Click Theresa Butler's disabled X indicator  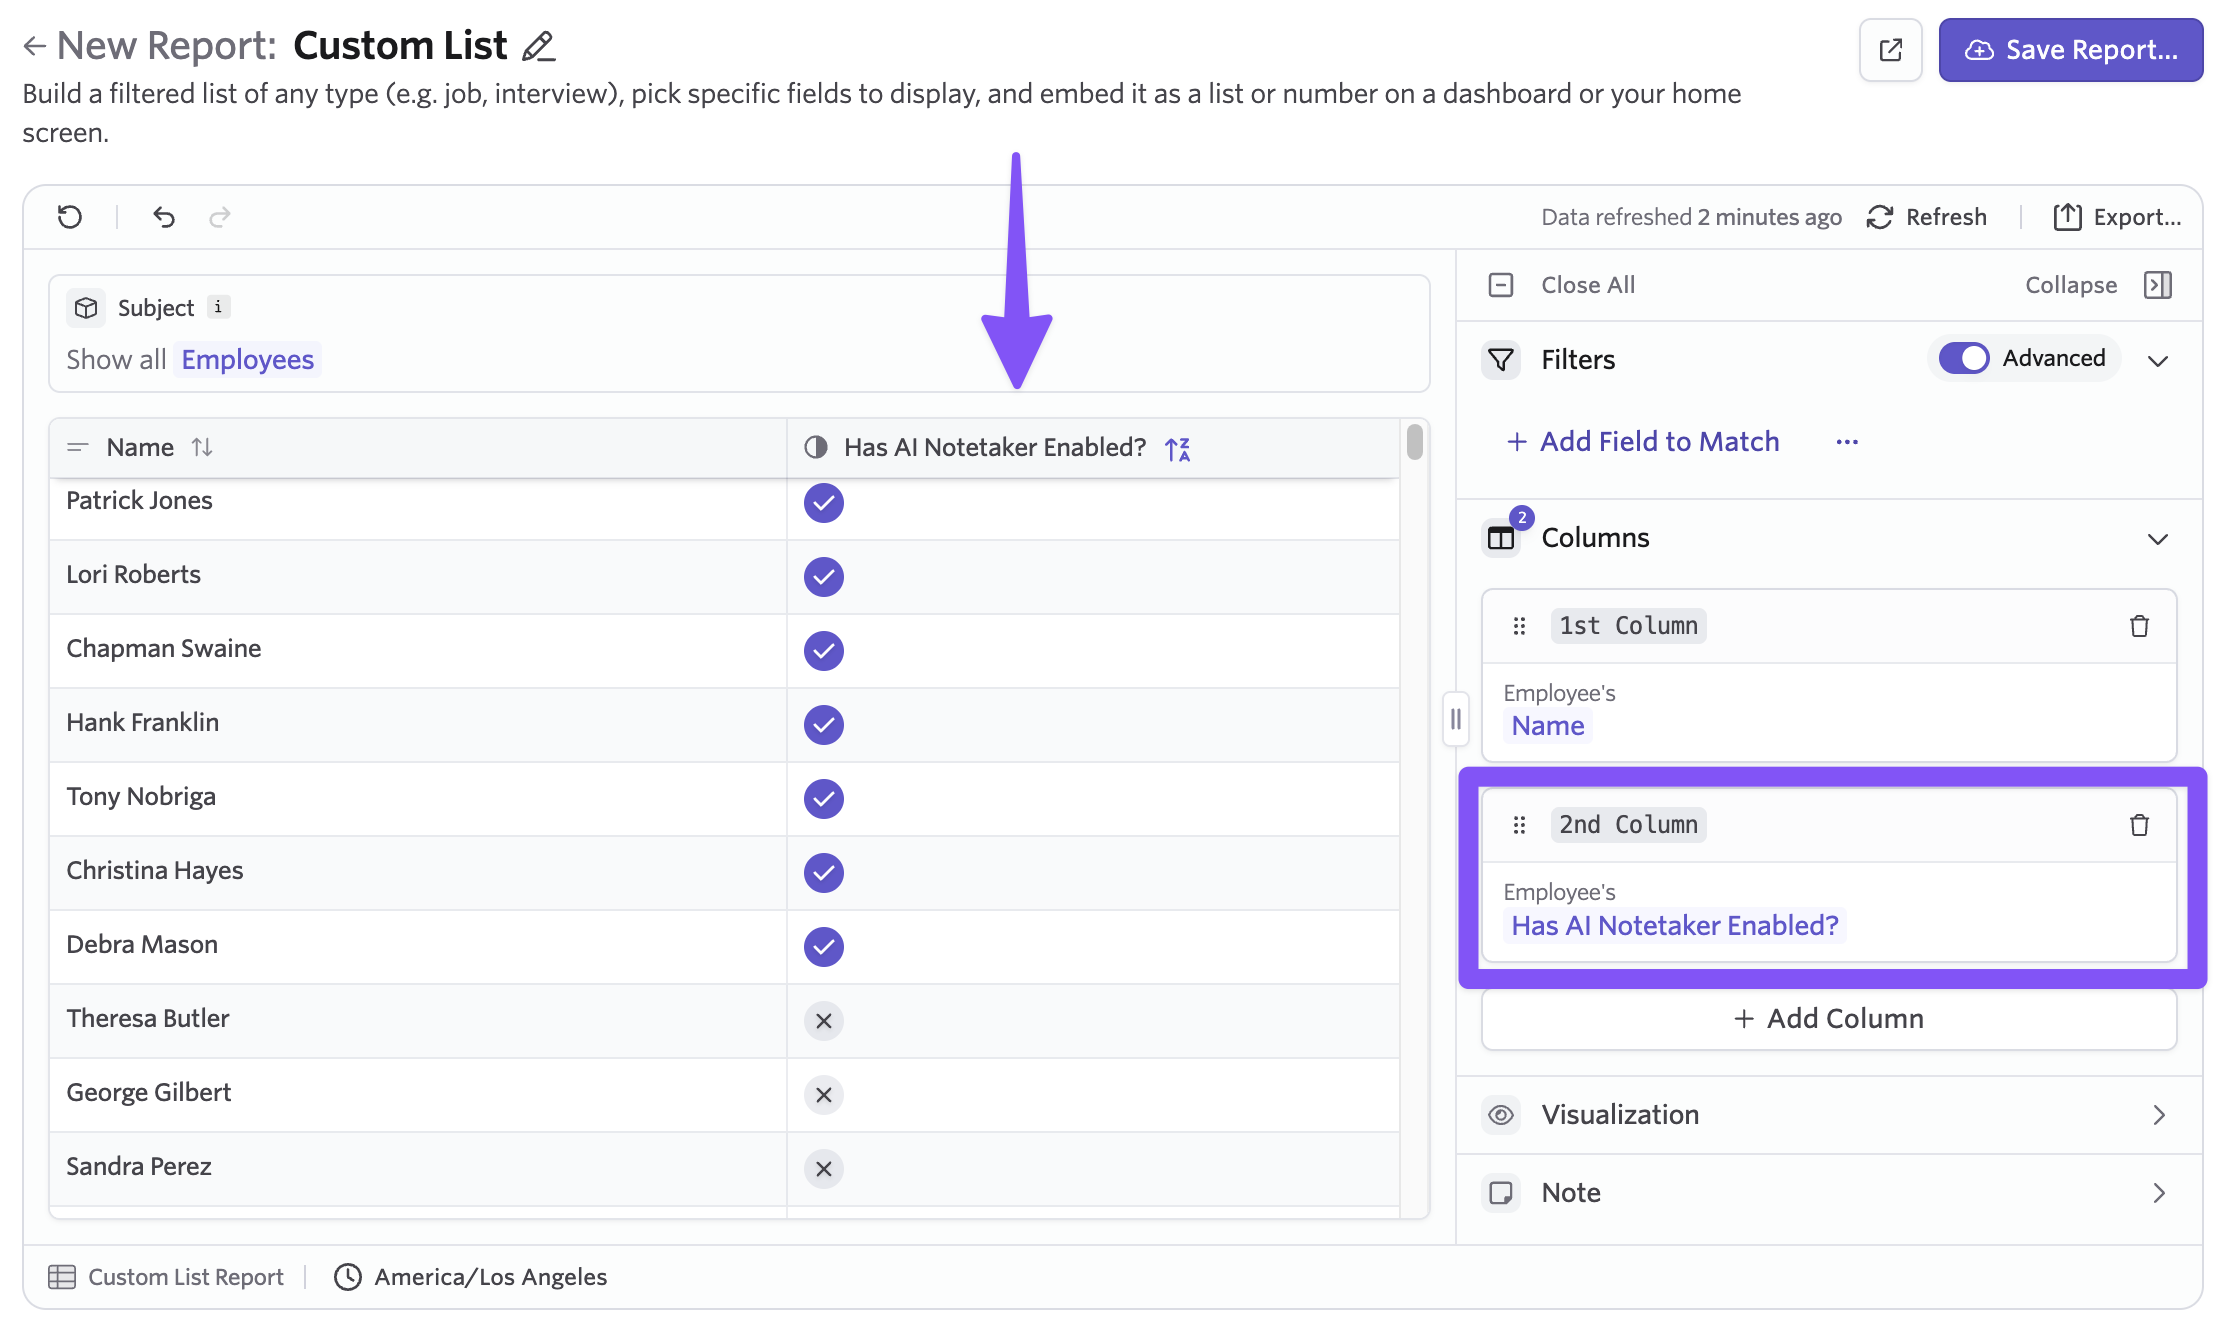pyautogui.click(x=823, y=1021)
